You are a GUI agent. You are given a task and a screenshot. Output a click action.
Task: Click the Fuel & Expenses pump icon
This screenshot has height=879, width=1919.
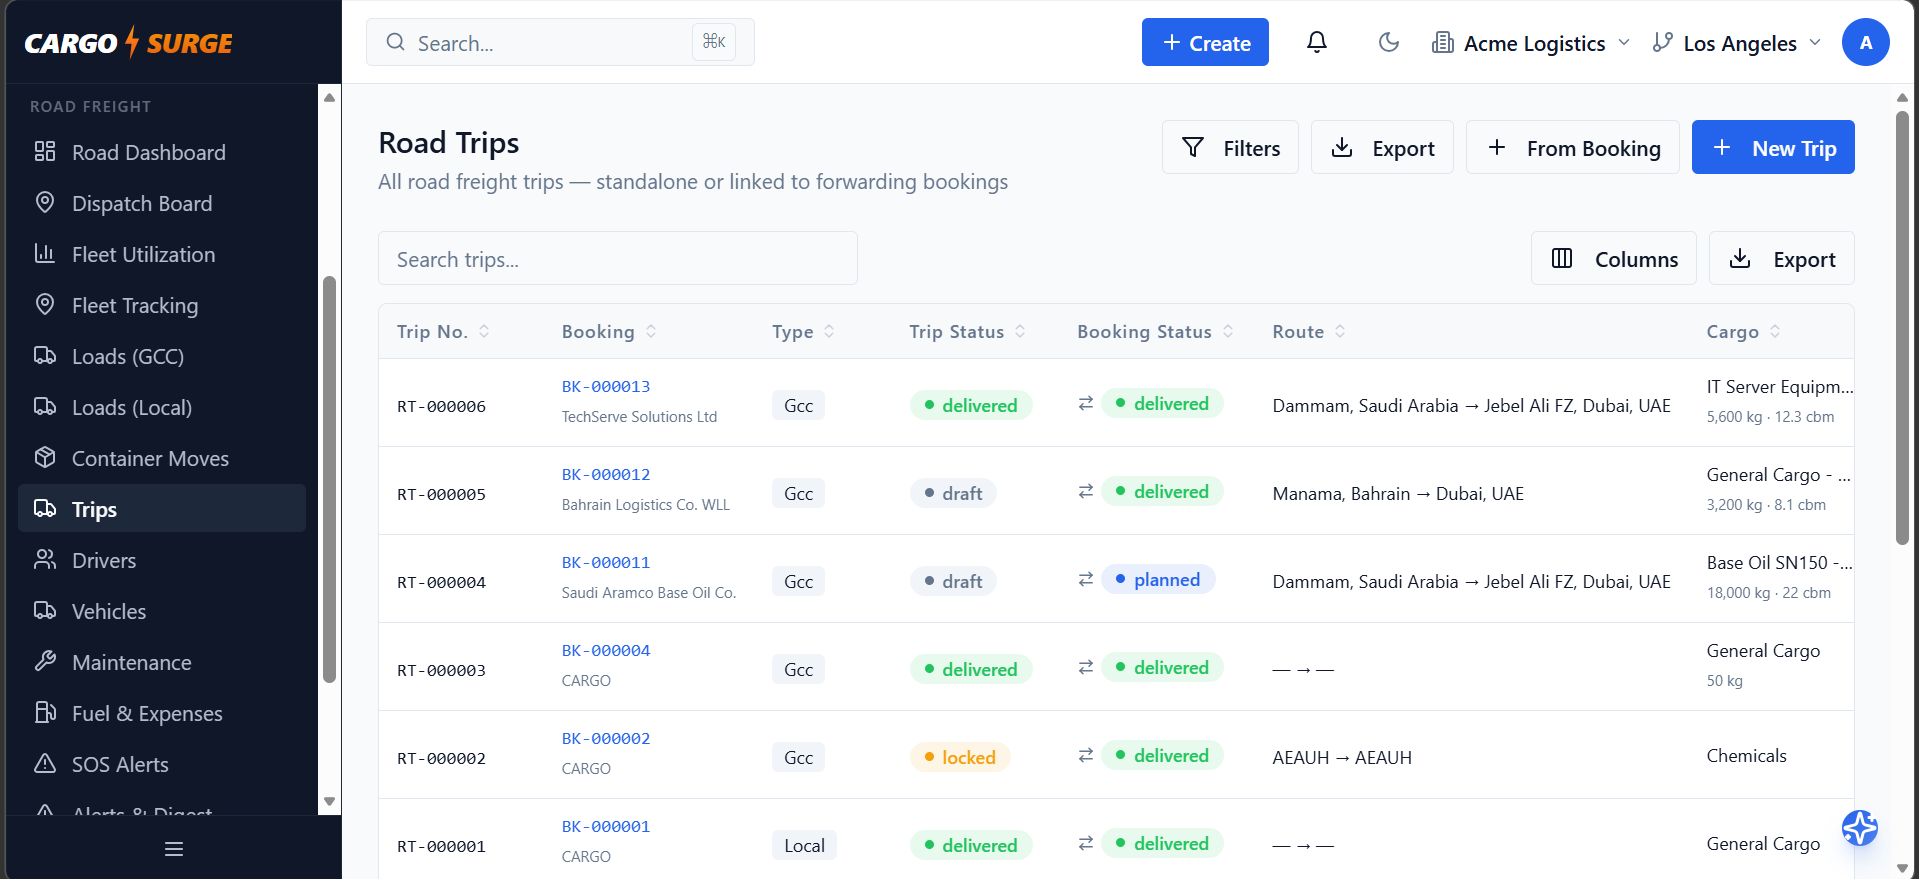pyautogui.click(x=45, y=712)
